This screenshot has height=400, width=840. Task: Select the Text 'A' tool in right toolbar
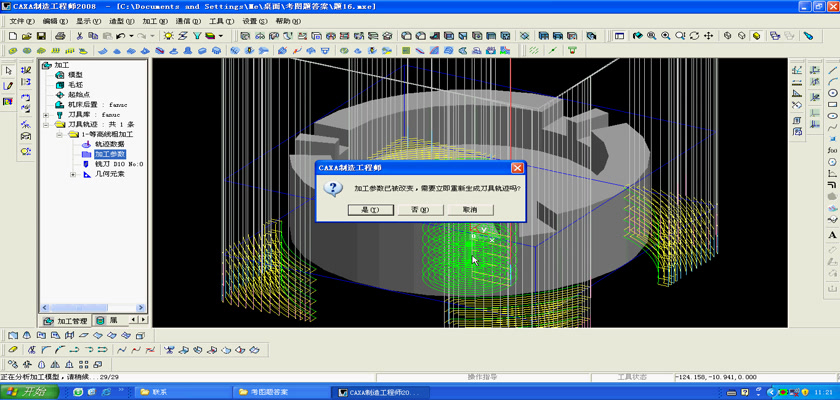click(832, 235)
